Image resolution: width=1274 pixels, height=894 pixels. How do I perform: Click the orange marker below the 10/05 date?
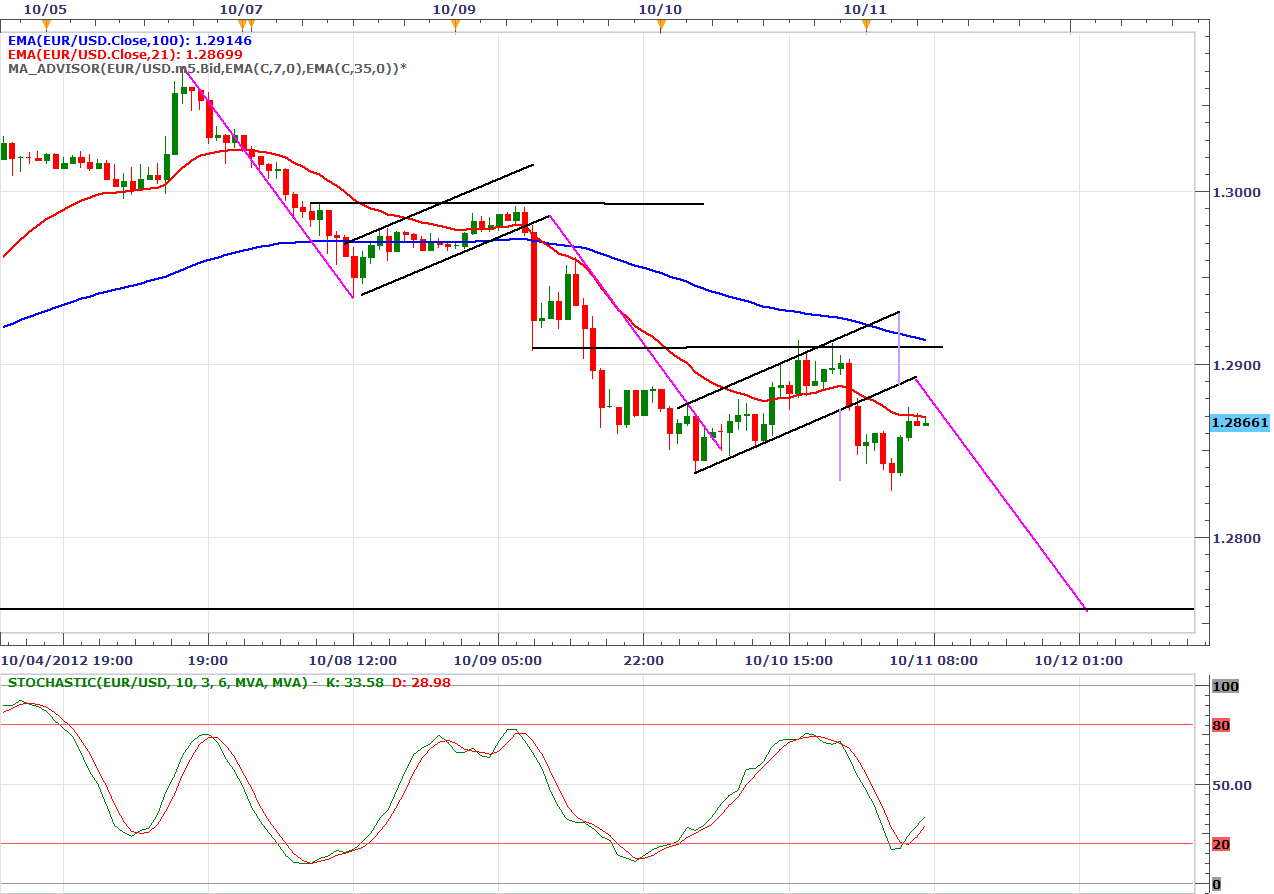45,24
